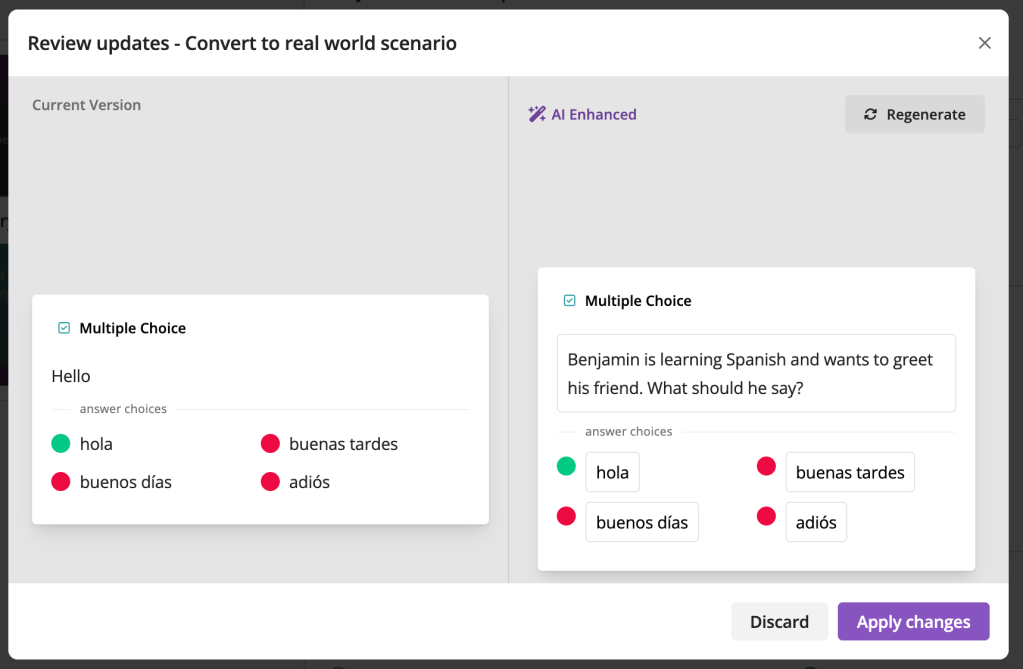Edit the enhanced buenos días answer field
1023x669 pixels.
[x=642, y=522]
